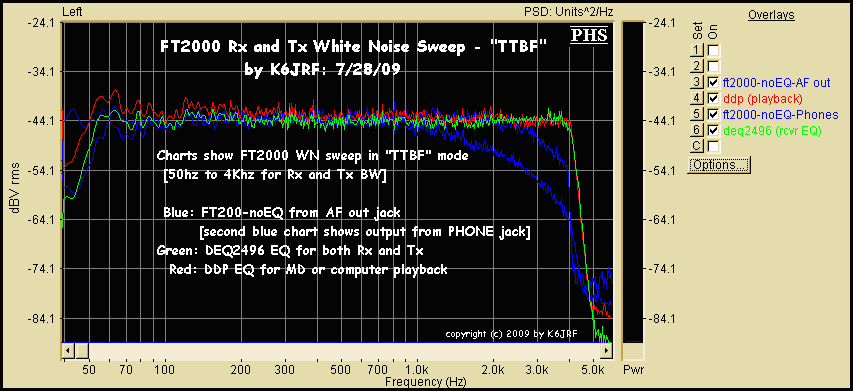Screen dimensions: 853x391
Task: Toggle the checkbox beside the C button
Action: (713, 146)
